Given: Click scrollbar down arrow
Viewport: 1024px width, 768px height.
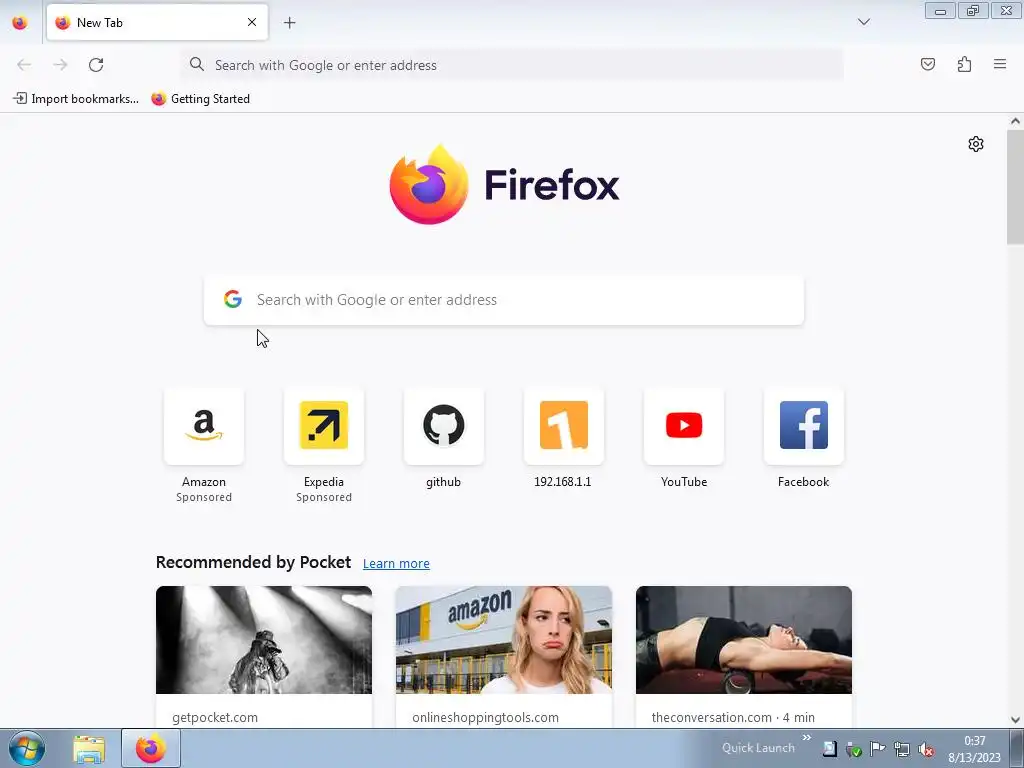Looking at the screenshot, I should click(x=1015, y=720).
